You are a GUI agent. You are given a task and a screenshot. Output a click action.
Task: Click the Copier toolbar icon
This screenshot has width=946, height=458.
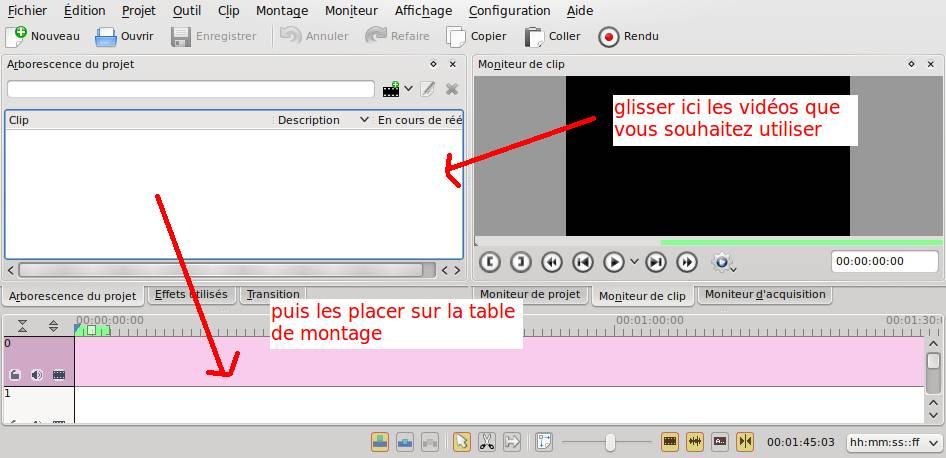click(x=456, y=37)
